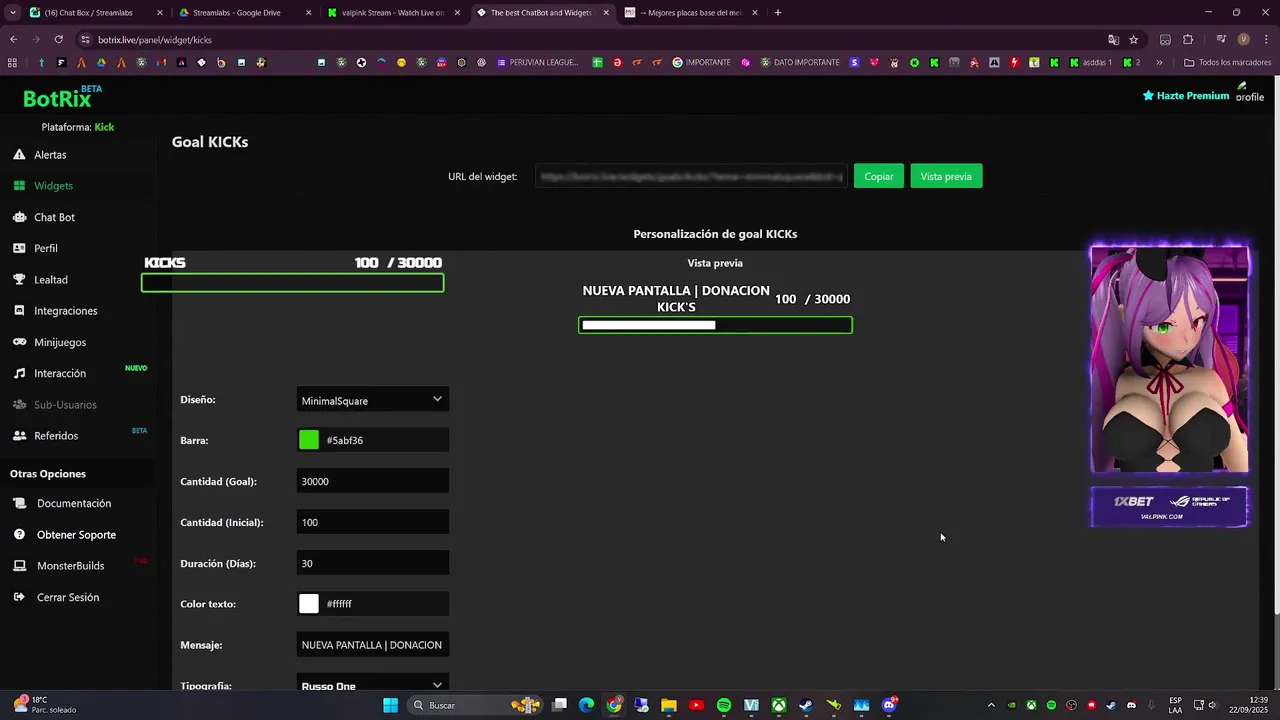
Task: Click the taskbar Buscar search box
Action: tap(475, 705)
